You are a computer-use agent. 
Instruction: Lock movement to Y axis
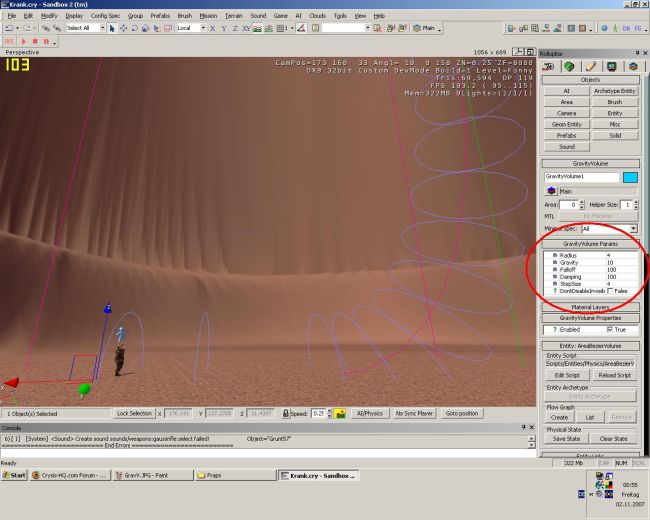pos(223,28)
